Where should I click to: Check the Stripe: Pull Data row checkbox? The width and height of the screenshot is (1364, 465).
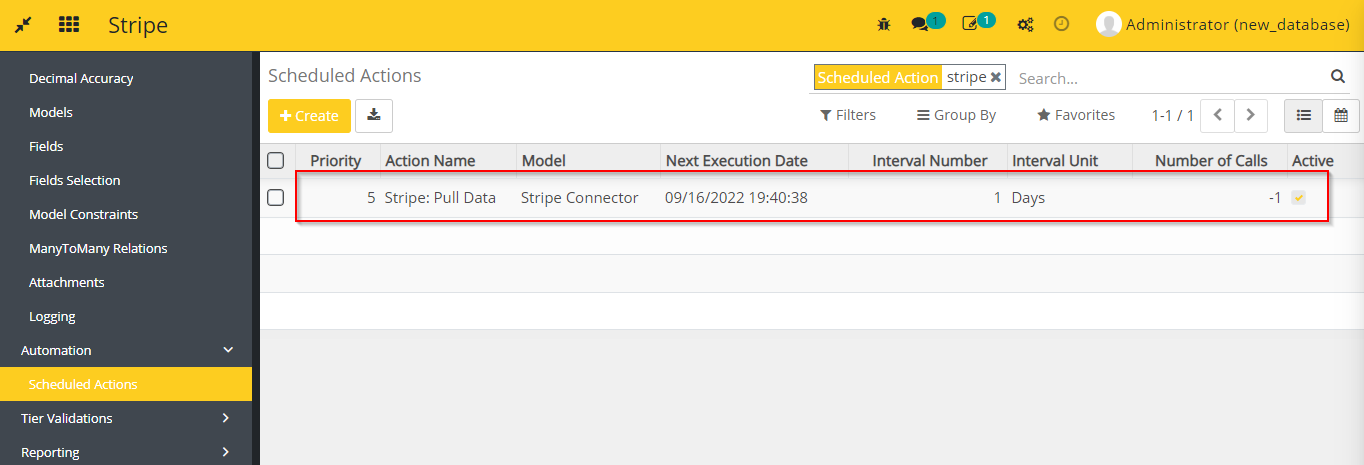276,198
